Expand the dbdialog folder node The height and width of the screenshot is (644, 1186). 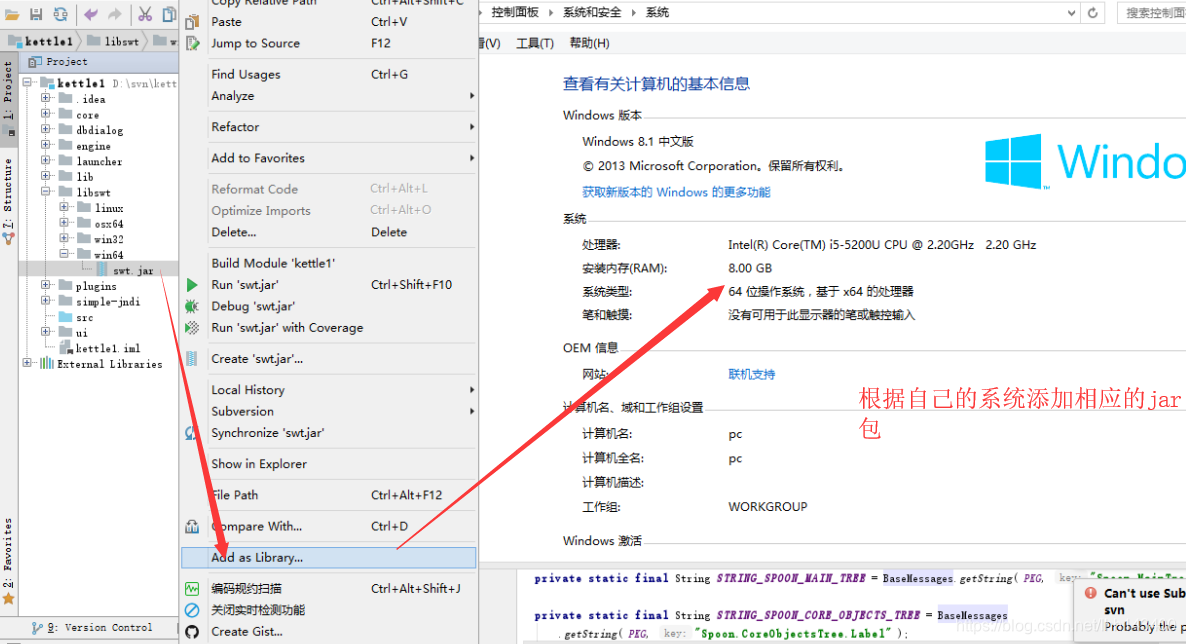(x=45, y=129)
